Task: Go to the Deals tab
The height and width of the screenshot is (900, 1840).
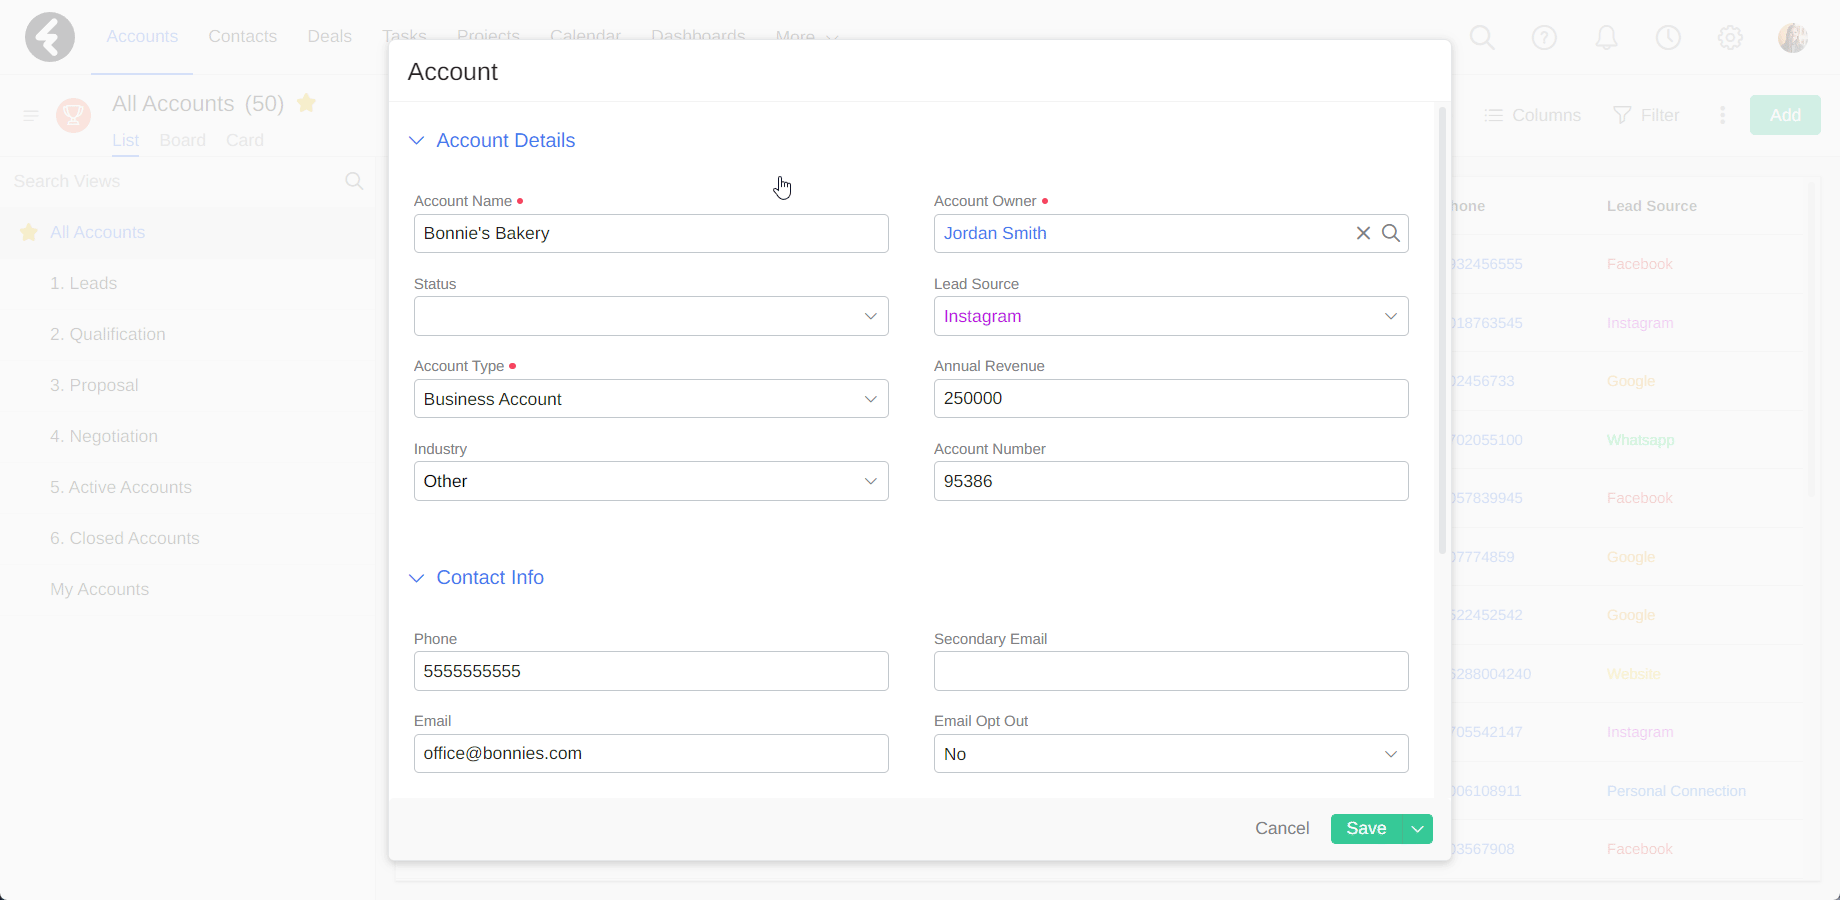Action: click(330, 37)
